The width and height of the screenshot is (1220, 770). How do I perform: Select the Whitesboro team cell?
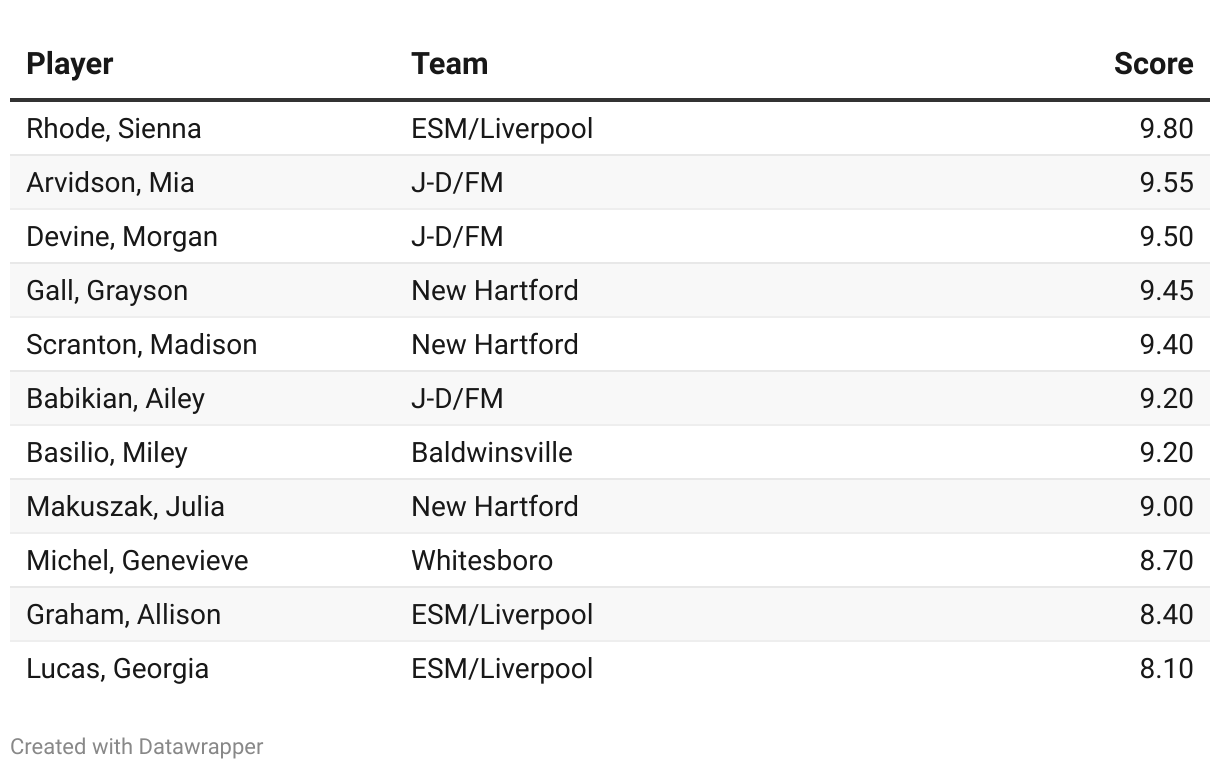point(481,561)
